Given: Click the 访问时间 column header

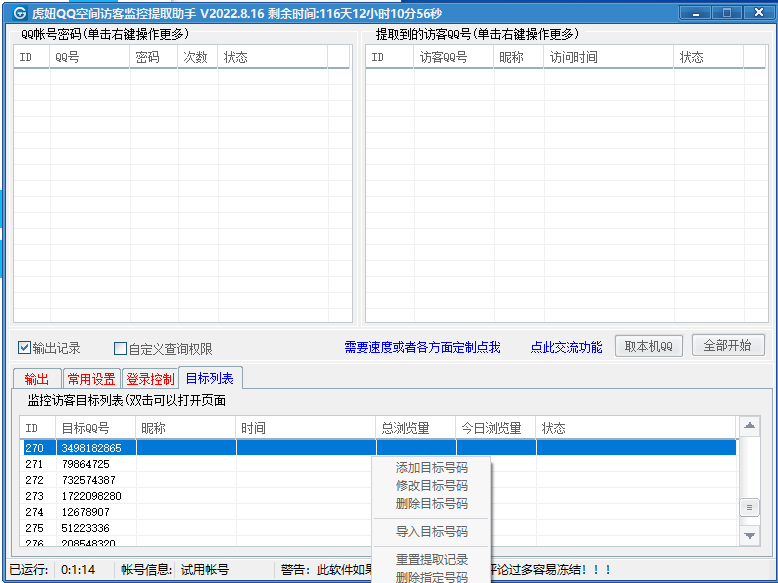Looking at the screenshot, I should pos(609,57).
